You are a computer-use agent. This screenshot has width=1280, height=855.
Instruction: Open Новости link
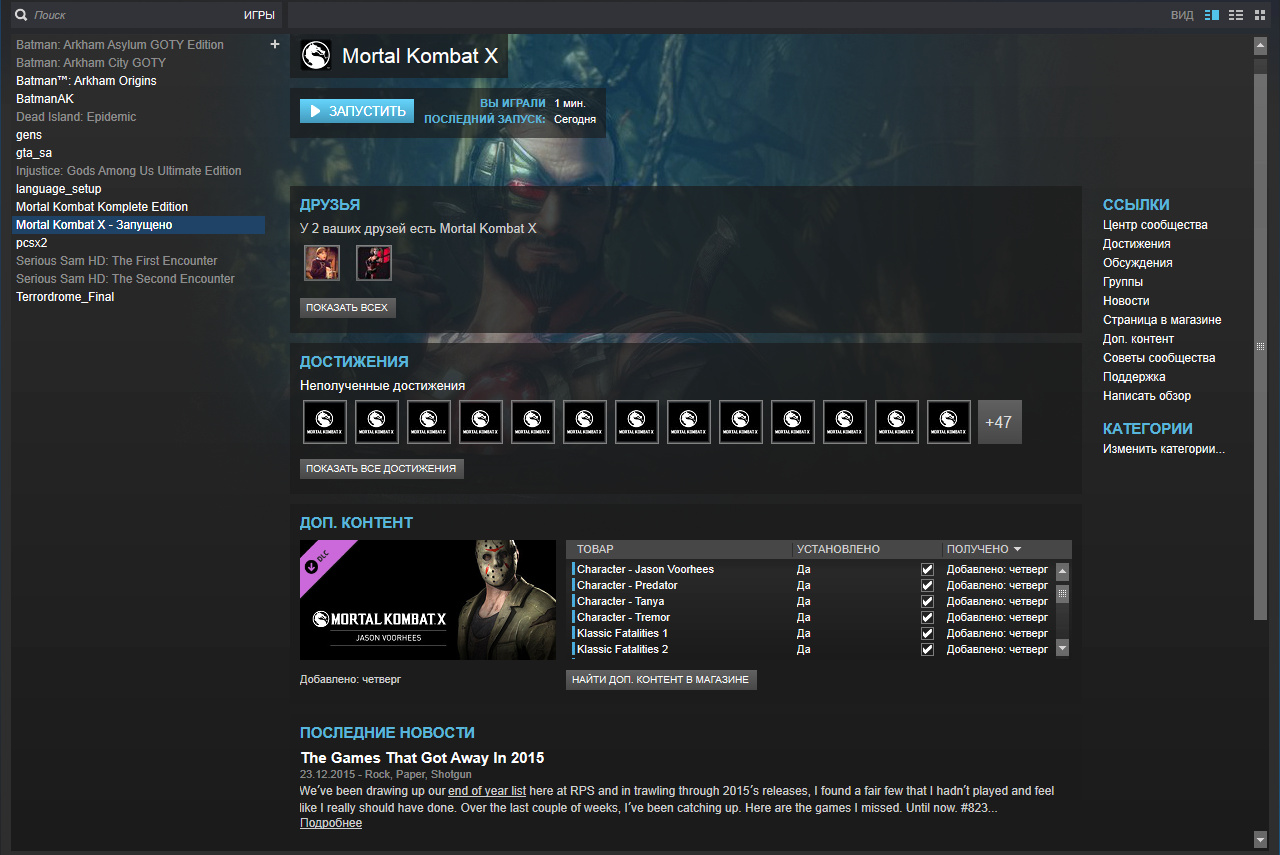point(1126,301)
